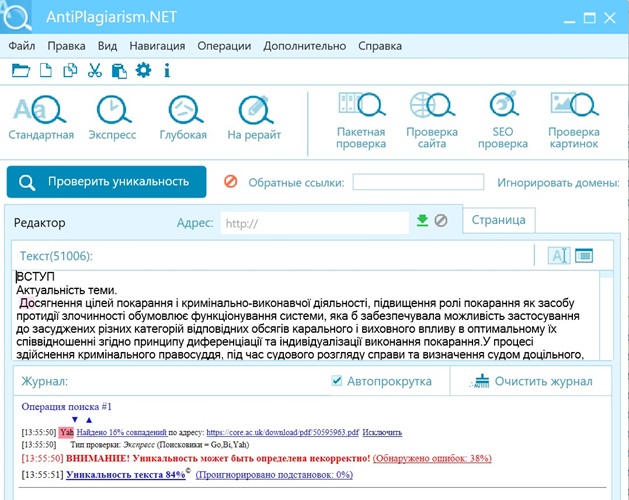Click the red stop icon near Обратные ссылки

[x=231, y=181]
